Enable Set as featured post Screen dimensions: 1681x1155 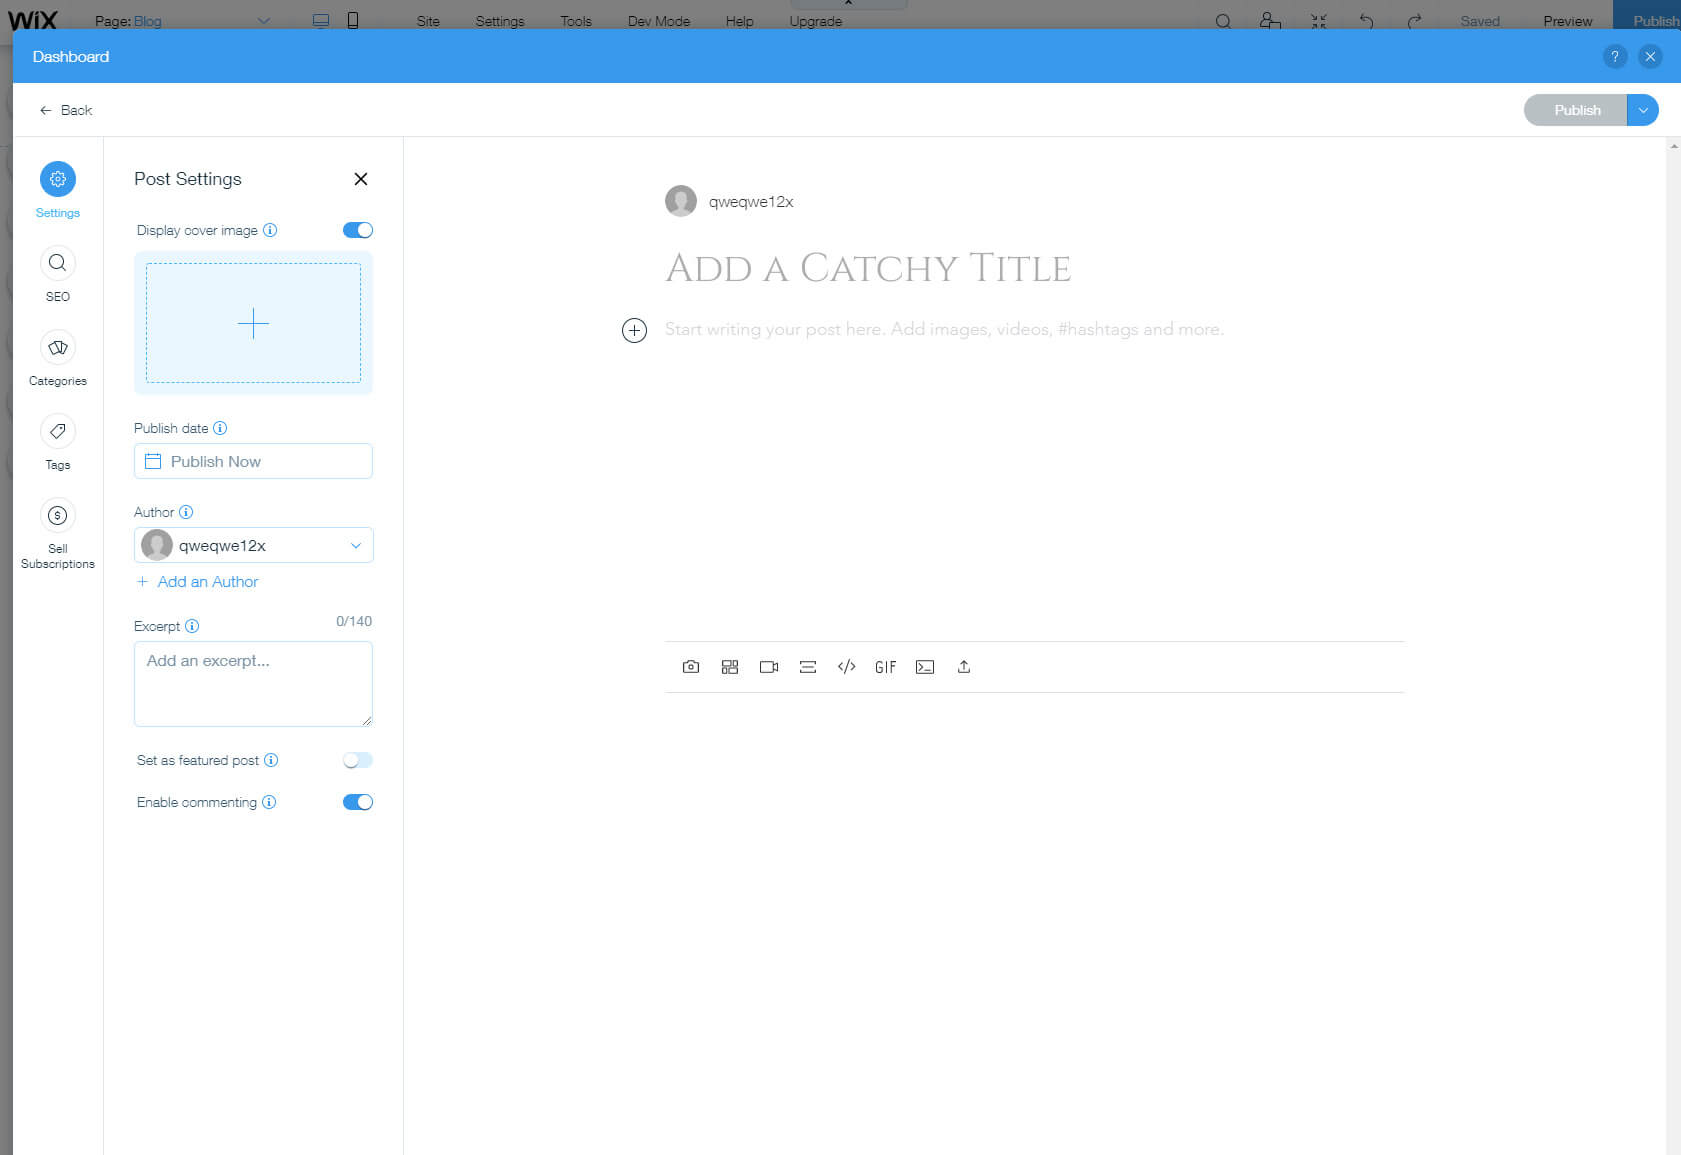(x=356, y=760)
